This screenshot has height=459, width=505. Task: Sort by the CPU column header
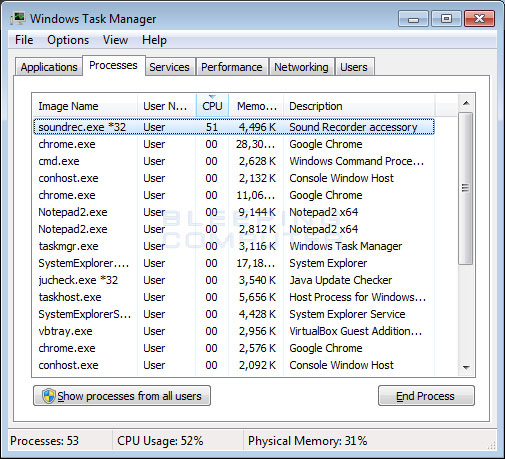coord(212,106)
